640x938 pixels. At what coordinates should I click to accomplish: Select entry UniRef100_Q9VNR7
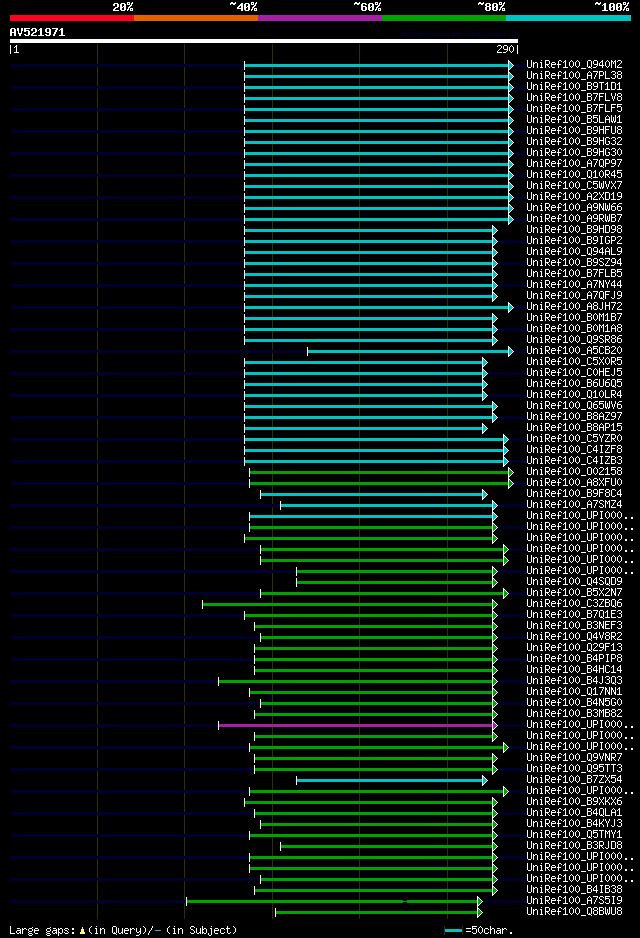pyautogui.click(x=574, y=757)
